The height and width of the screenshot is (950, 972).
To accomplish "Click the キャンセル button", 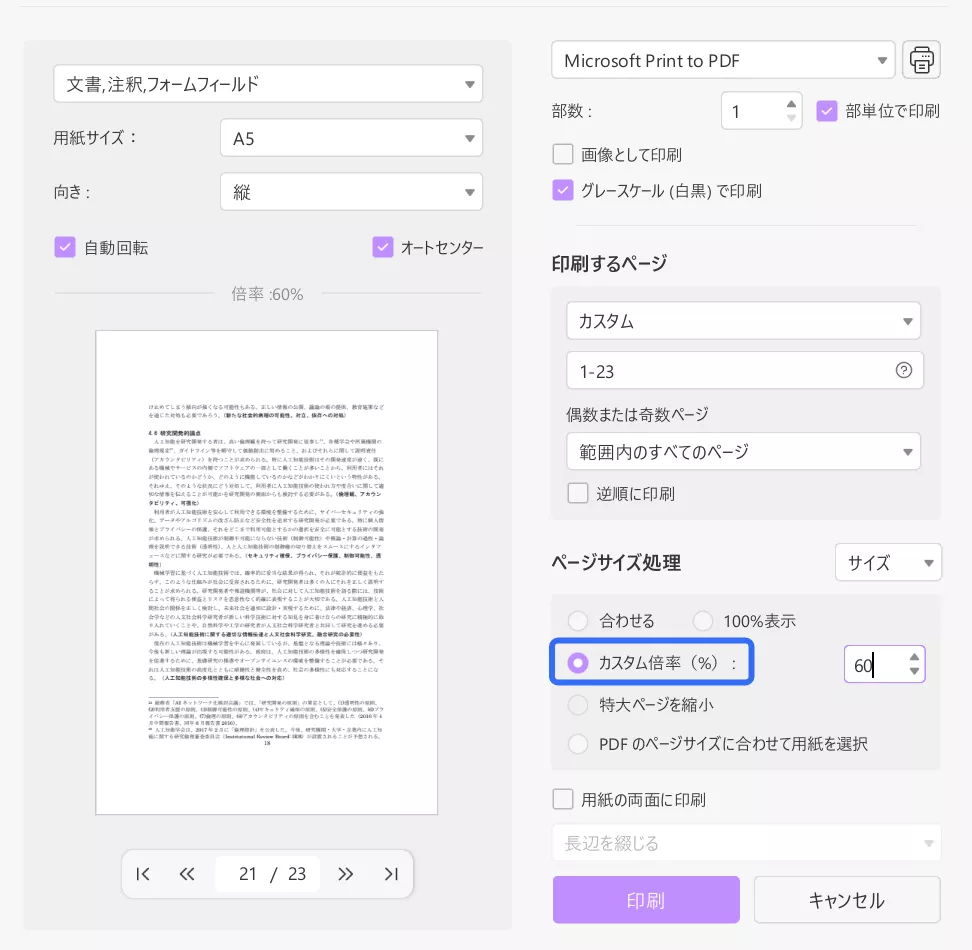I will point(847,900).
